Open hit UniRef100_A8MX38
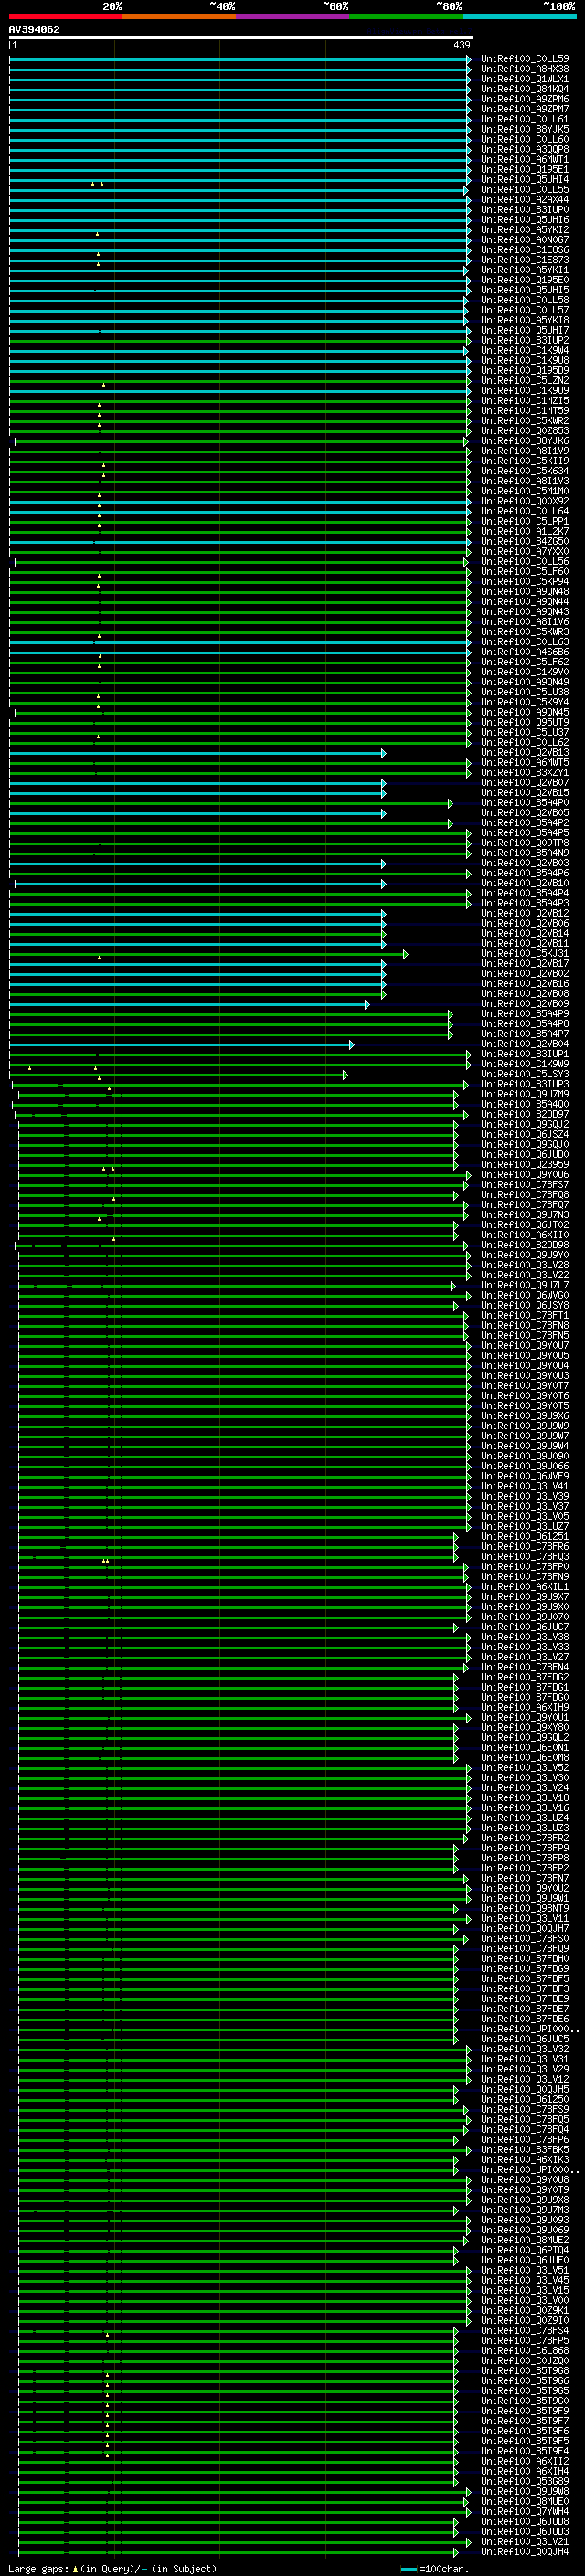 [x=525, y=69]
